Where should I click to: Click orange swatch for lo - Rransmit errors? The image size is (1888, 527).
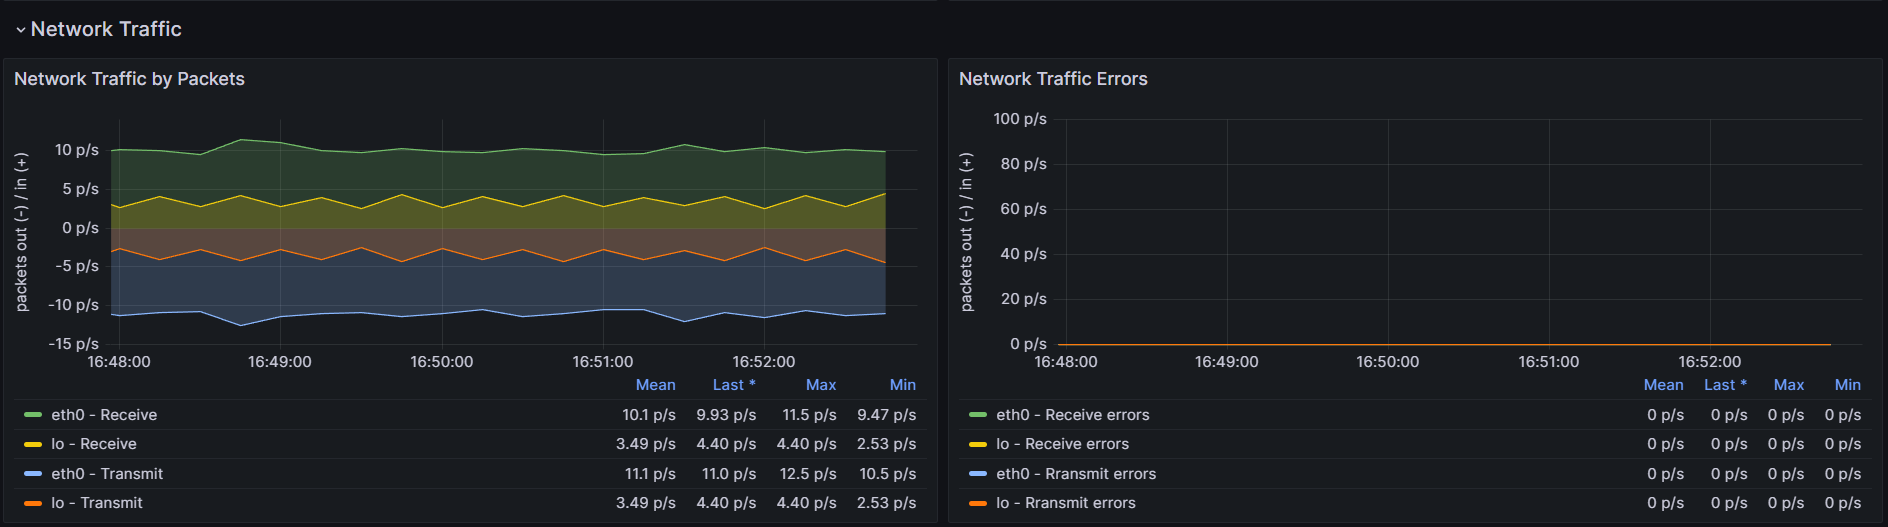[978, 503]
